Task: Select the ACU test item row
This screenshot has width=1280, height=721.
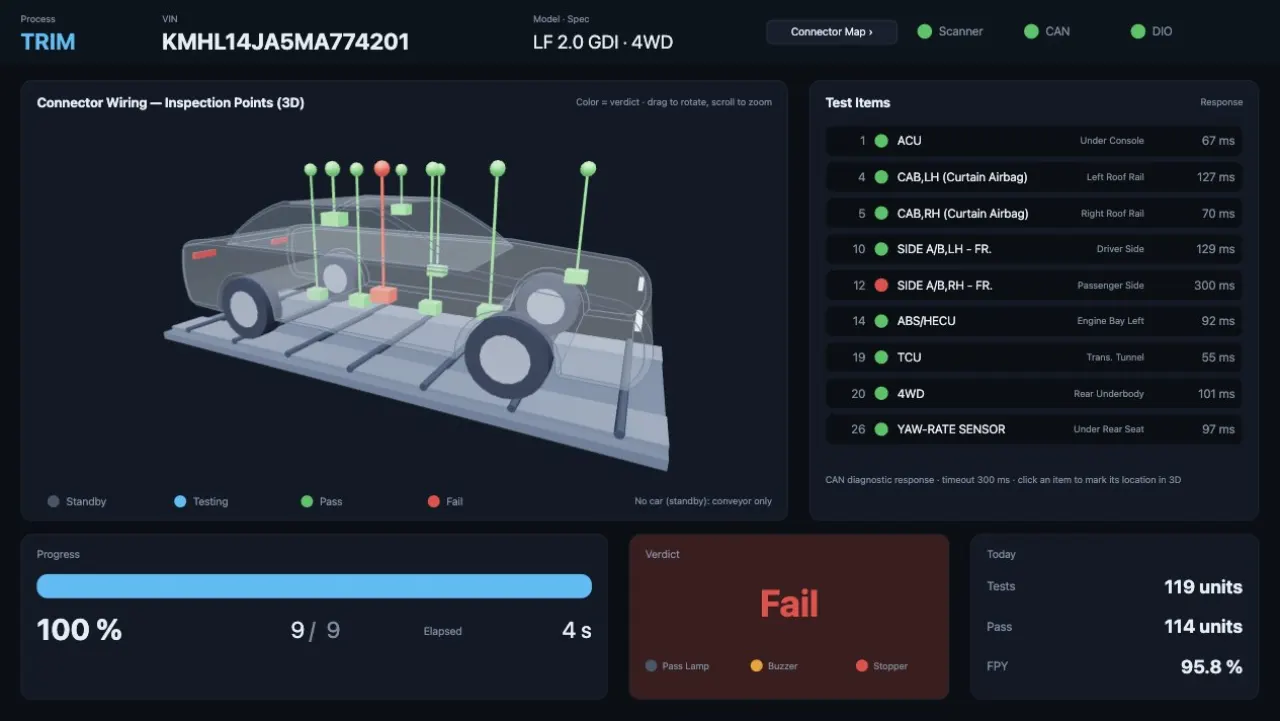Action: pyautogui.click(x=1034, y=141)
